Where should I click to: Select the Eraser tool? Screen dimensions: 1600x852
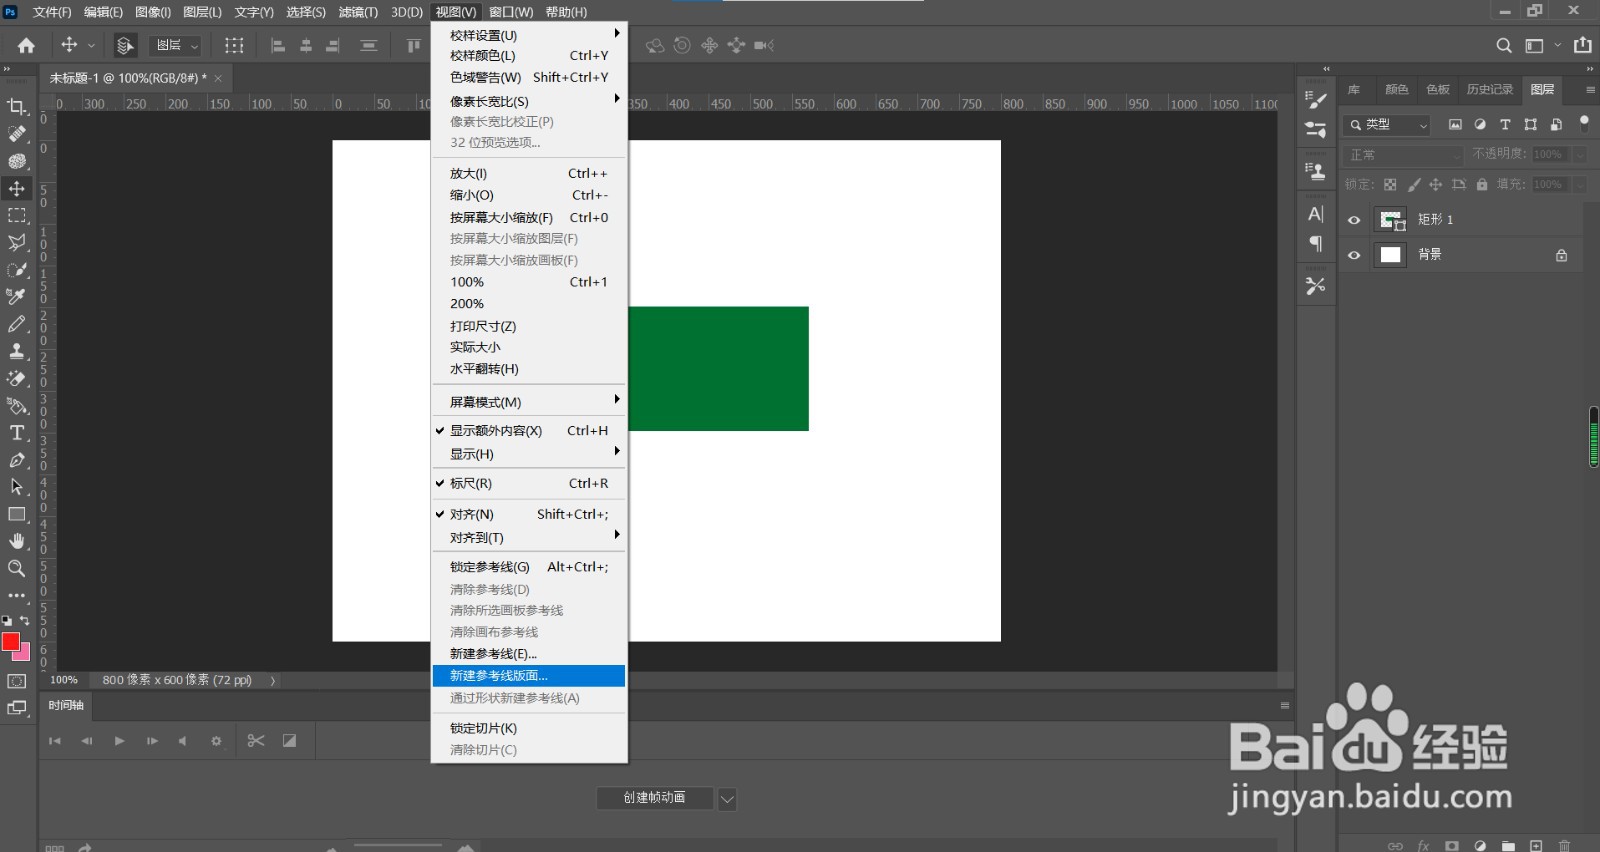tap(17, 378)
